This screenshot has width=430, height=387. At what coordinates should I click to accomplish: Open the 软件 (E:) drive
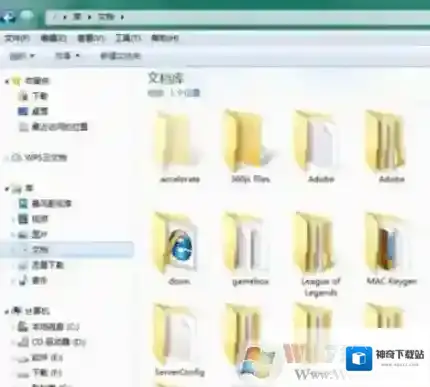pyautogui.click(x=47, y=358)
